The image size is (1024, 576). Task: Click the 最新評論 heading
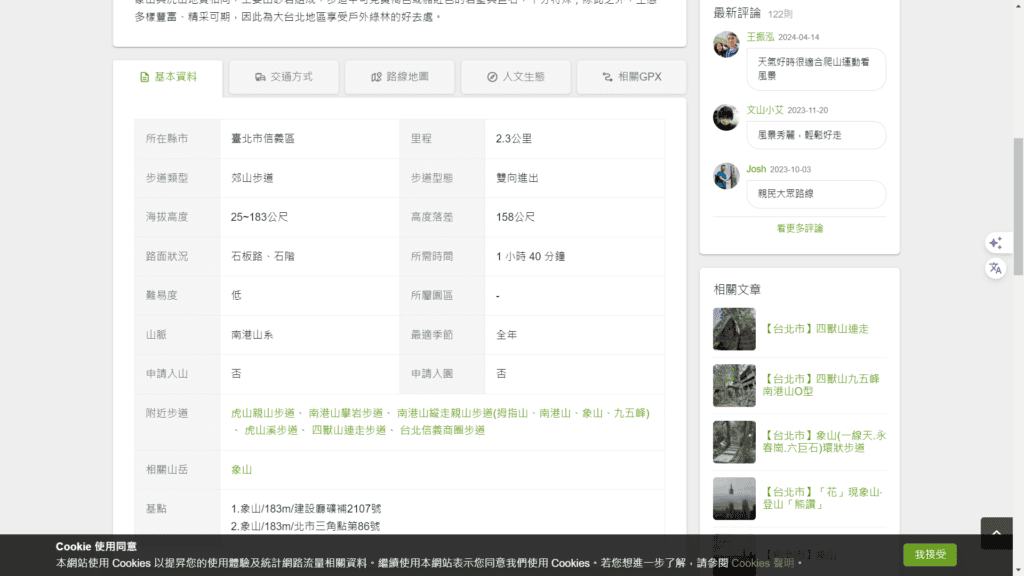[737, 13]
